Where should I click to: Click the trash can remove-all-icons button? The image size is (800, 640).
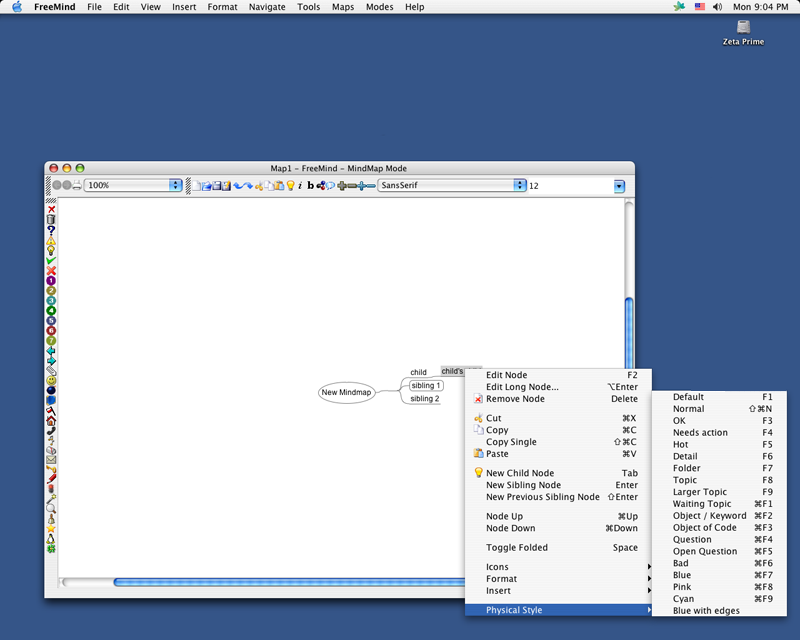pos(51,219)
